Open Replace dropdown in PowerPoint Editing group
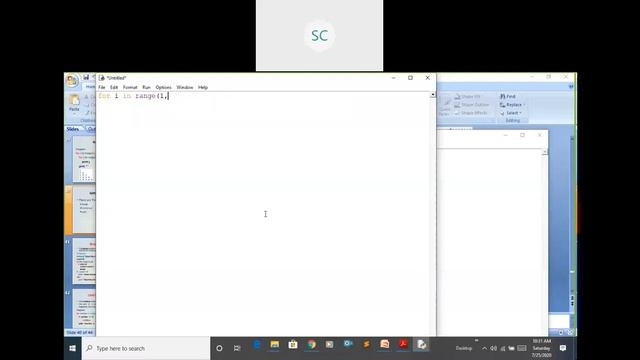Viewport: 640px width, 360px height. [513, 104]
